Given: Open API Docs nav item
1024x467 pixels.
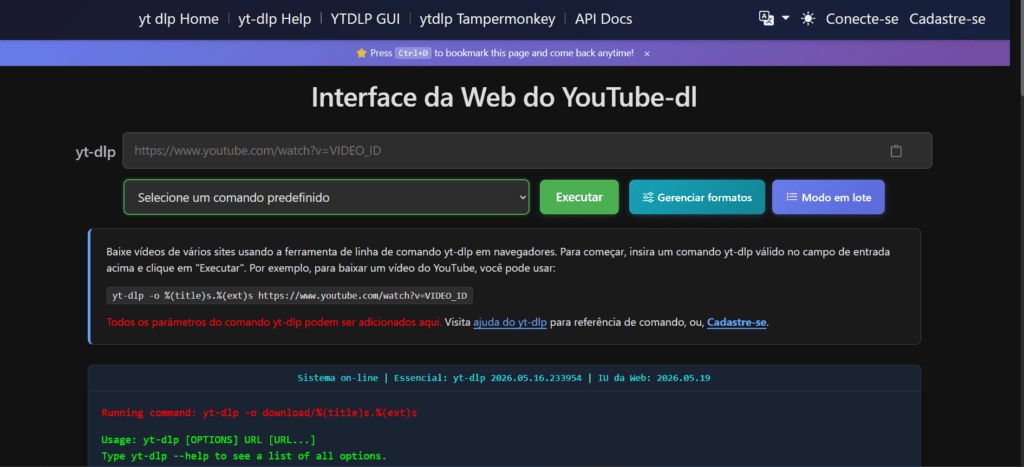Looking at the screenshot, I should coord(603,19).
